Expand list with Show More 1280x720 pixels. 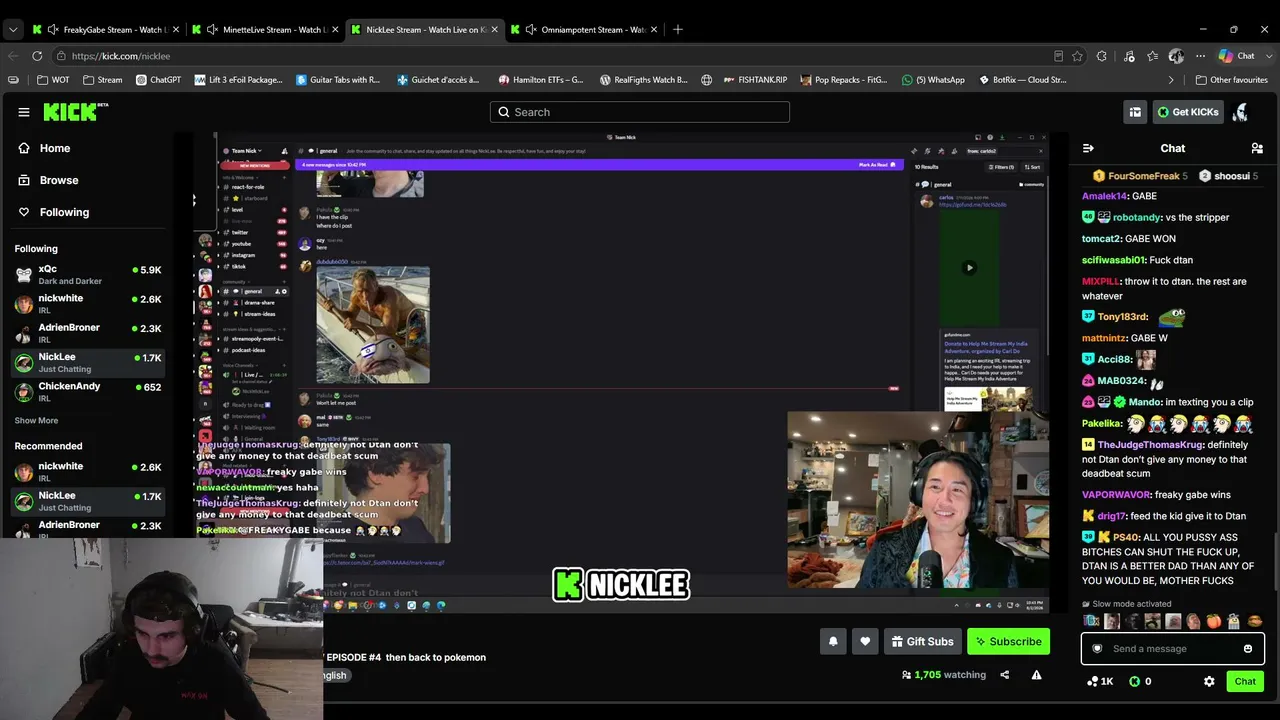[36, 421]
